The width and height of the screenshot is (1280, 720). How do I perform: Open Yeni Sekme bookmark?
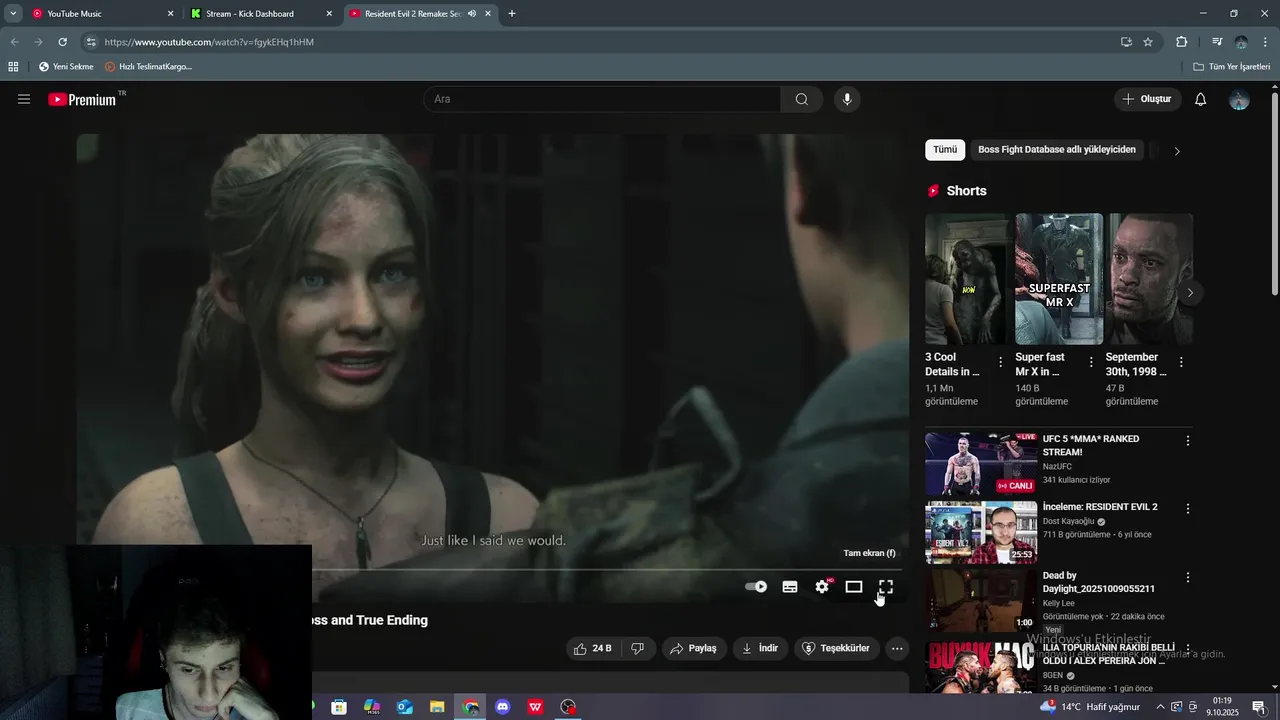pos(66,66)
